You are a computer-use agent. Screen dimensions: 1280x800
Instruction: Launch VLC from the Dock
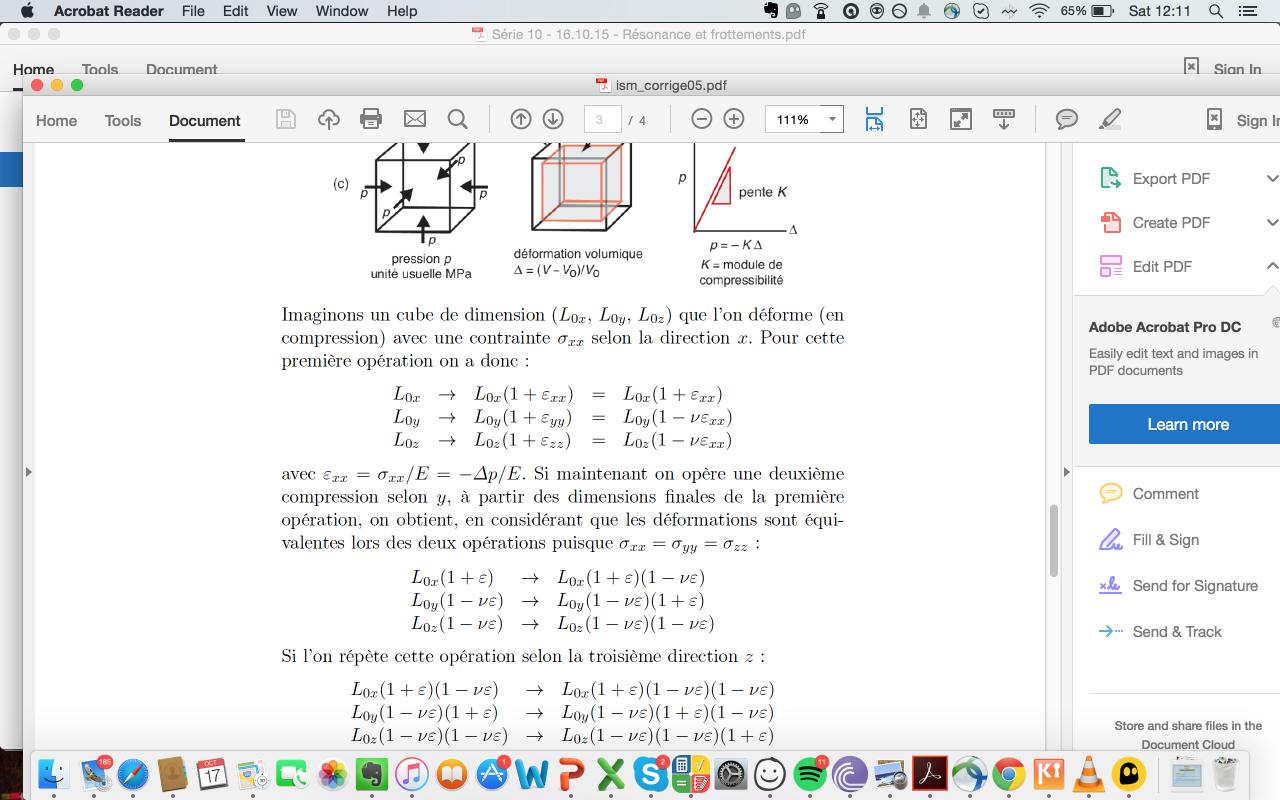tap(1088, 774)
